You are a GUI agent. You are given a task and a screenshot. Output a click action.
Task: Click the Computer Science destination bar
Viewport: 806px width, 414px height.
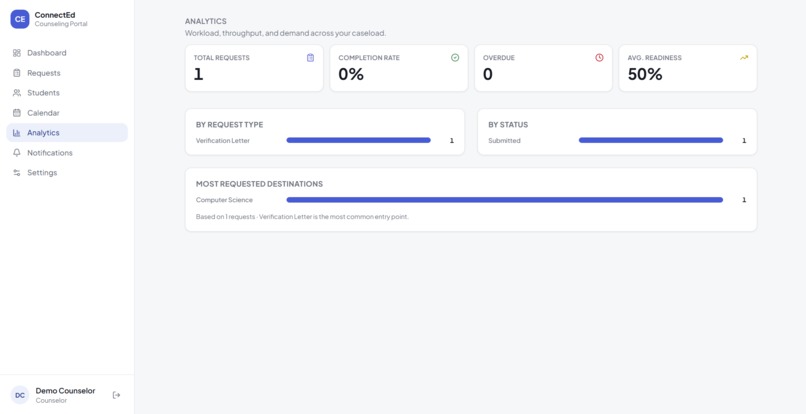[x=505, y=200]
